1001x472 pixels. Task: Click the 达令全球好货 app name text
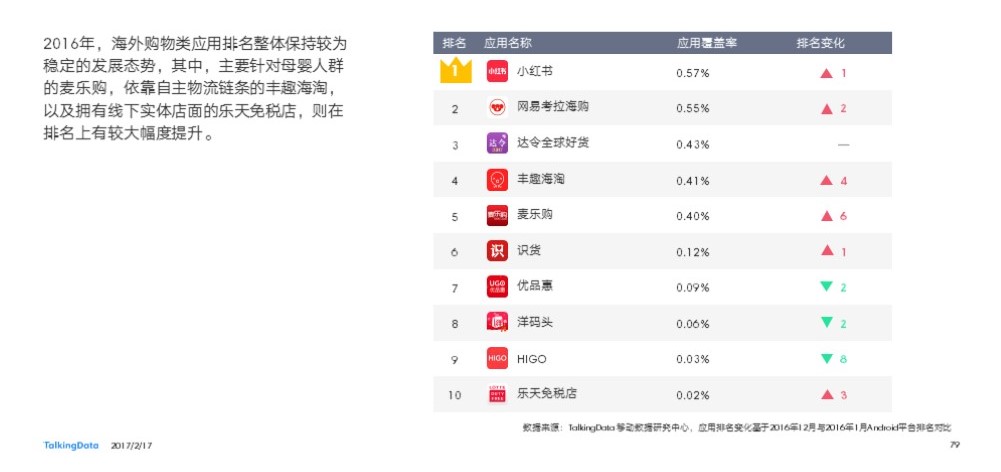tap(553, 143)
